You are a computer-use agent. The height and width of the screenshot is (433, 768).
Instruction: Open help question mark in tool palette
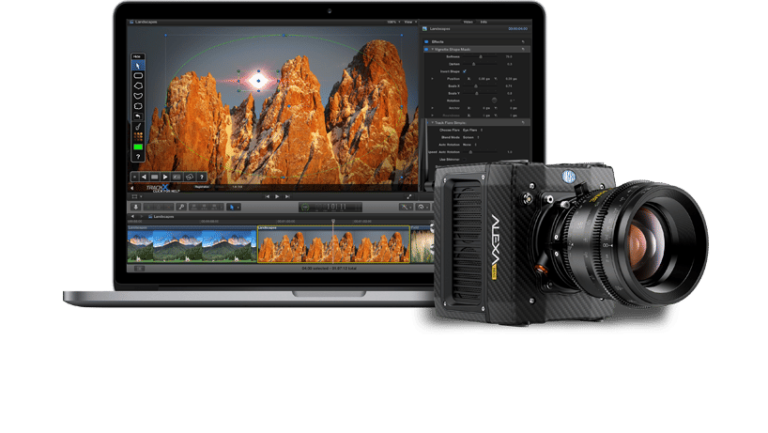(138, 157)
